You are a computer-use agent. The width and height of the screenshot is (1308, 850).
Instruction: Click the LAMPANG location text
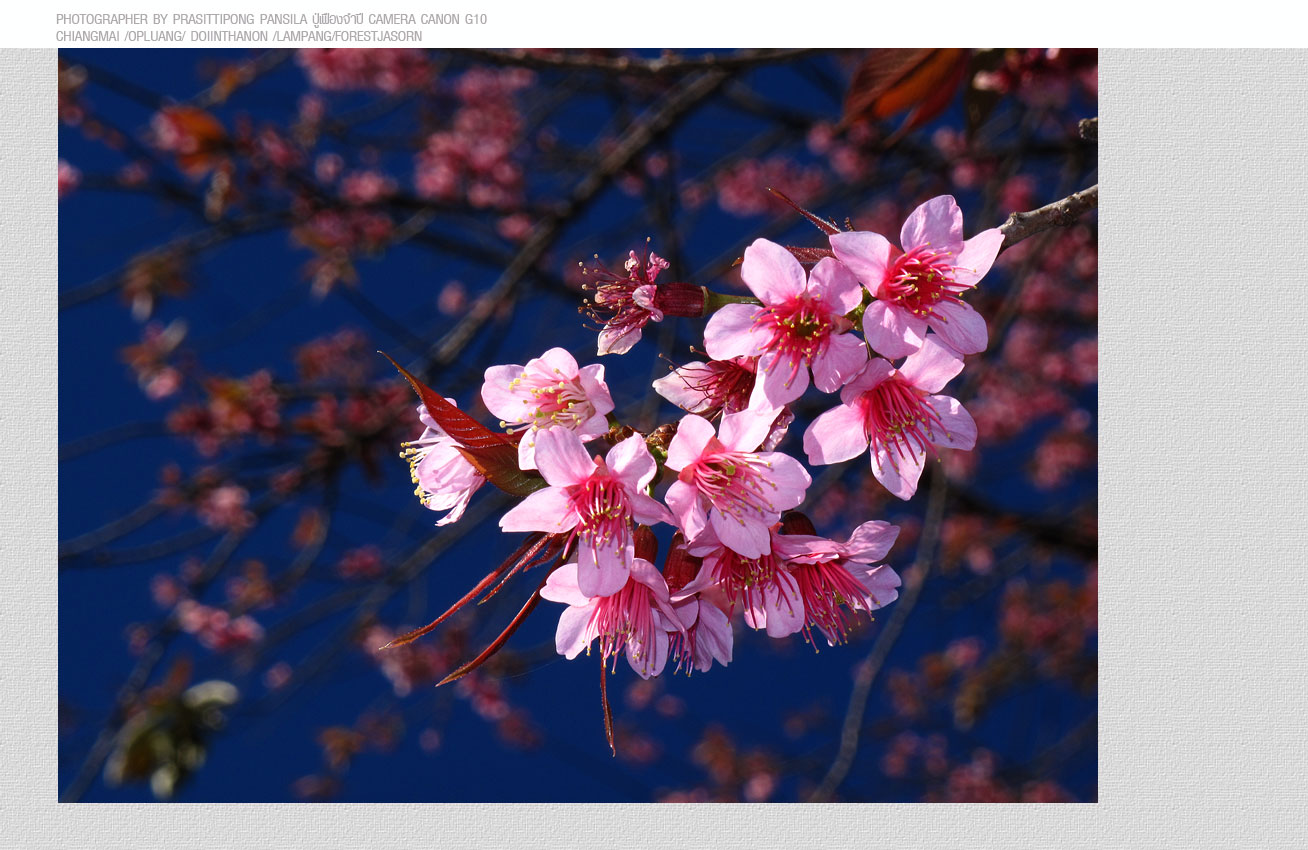pos(303,37)
